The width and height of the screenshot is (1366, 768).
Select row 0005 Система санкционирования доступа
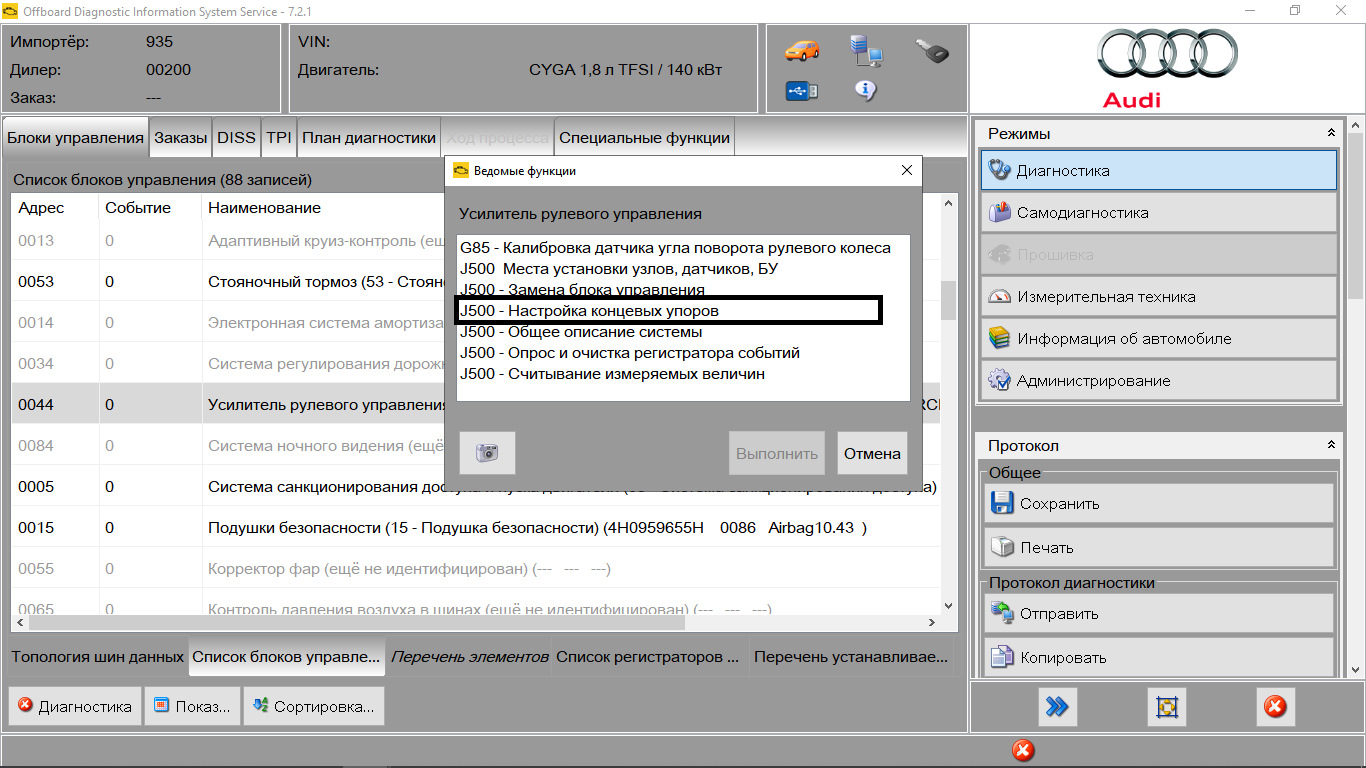[x=476, y=487]
